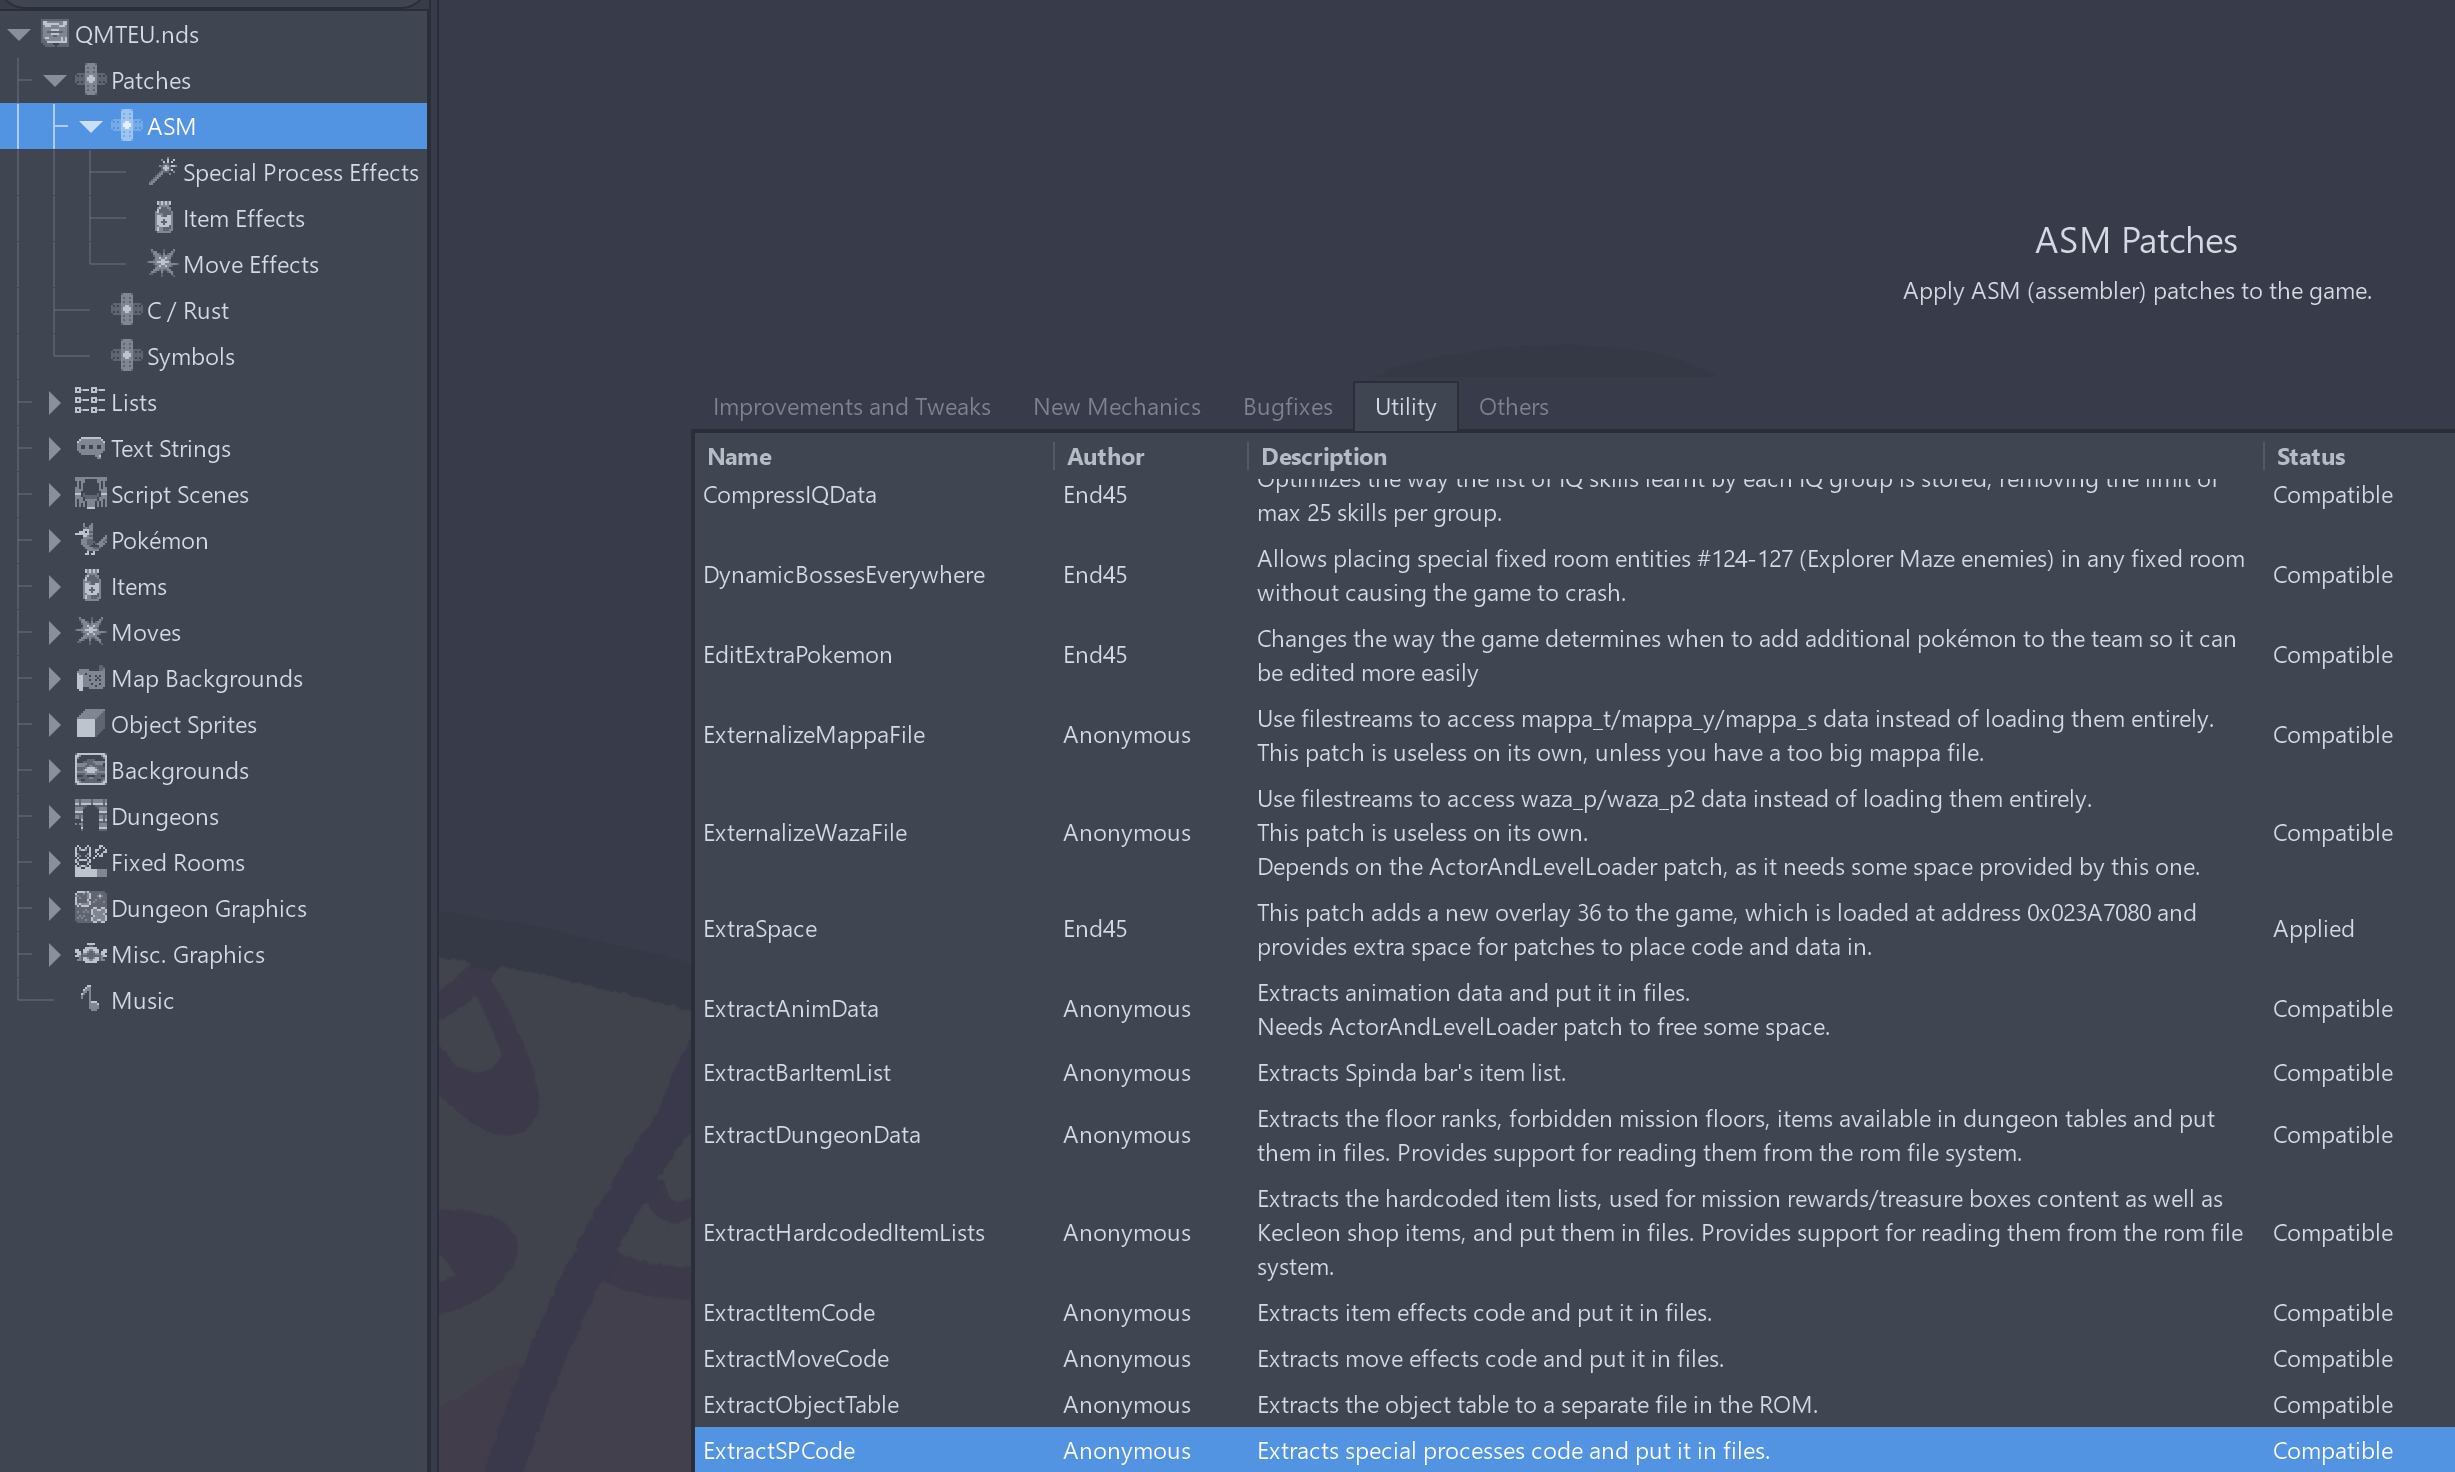This screenshot has width=2455, height=1472.
Task: Switch to the New Mechanics tab
Action: [x=1116, y=406]
